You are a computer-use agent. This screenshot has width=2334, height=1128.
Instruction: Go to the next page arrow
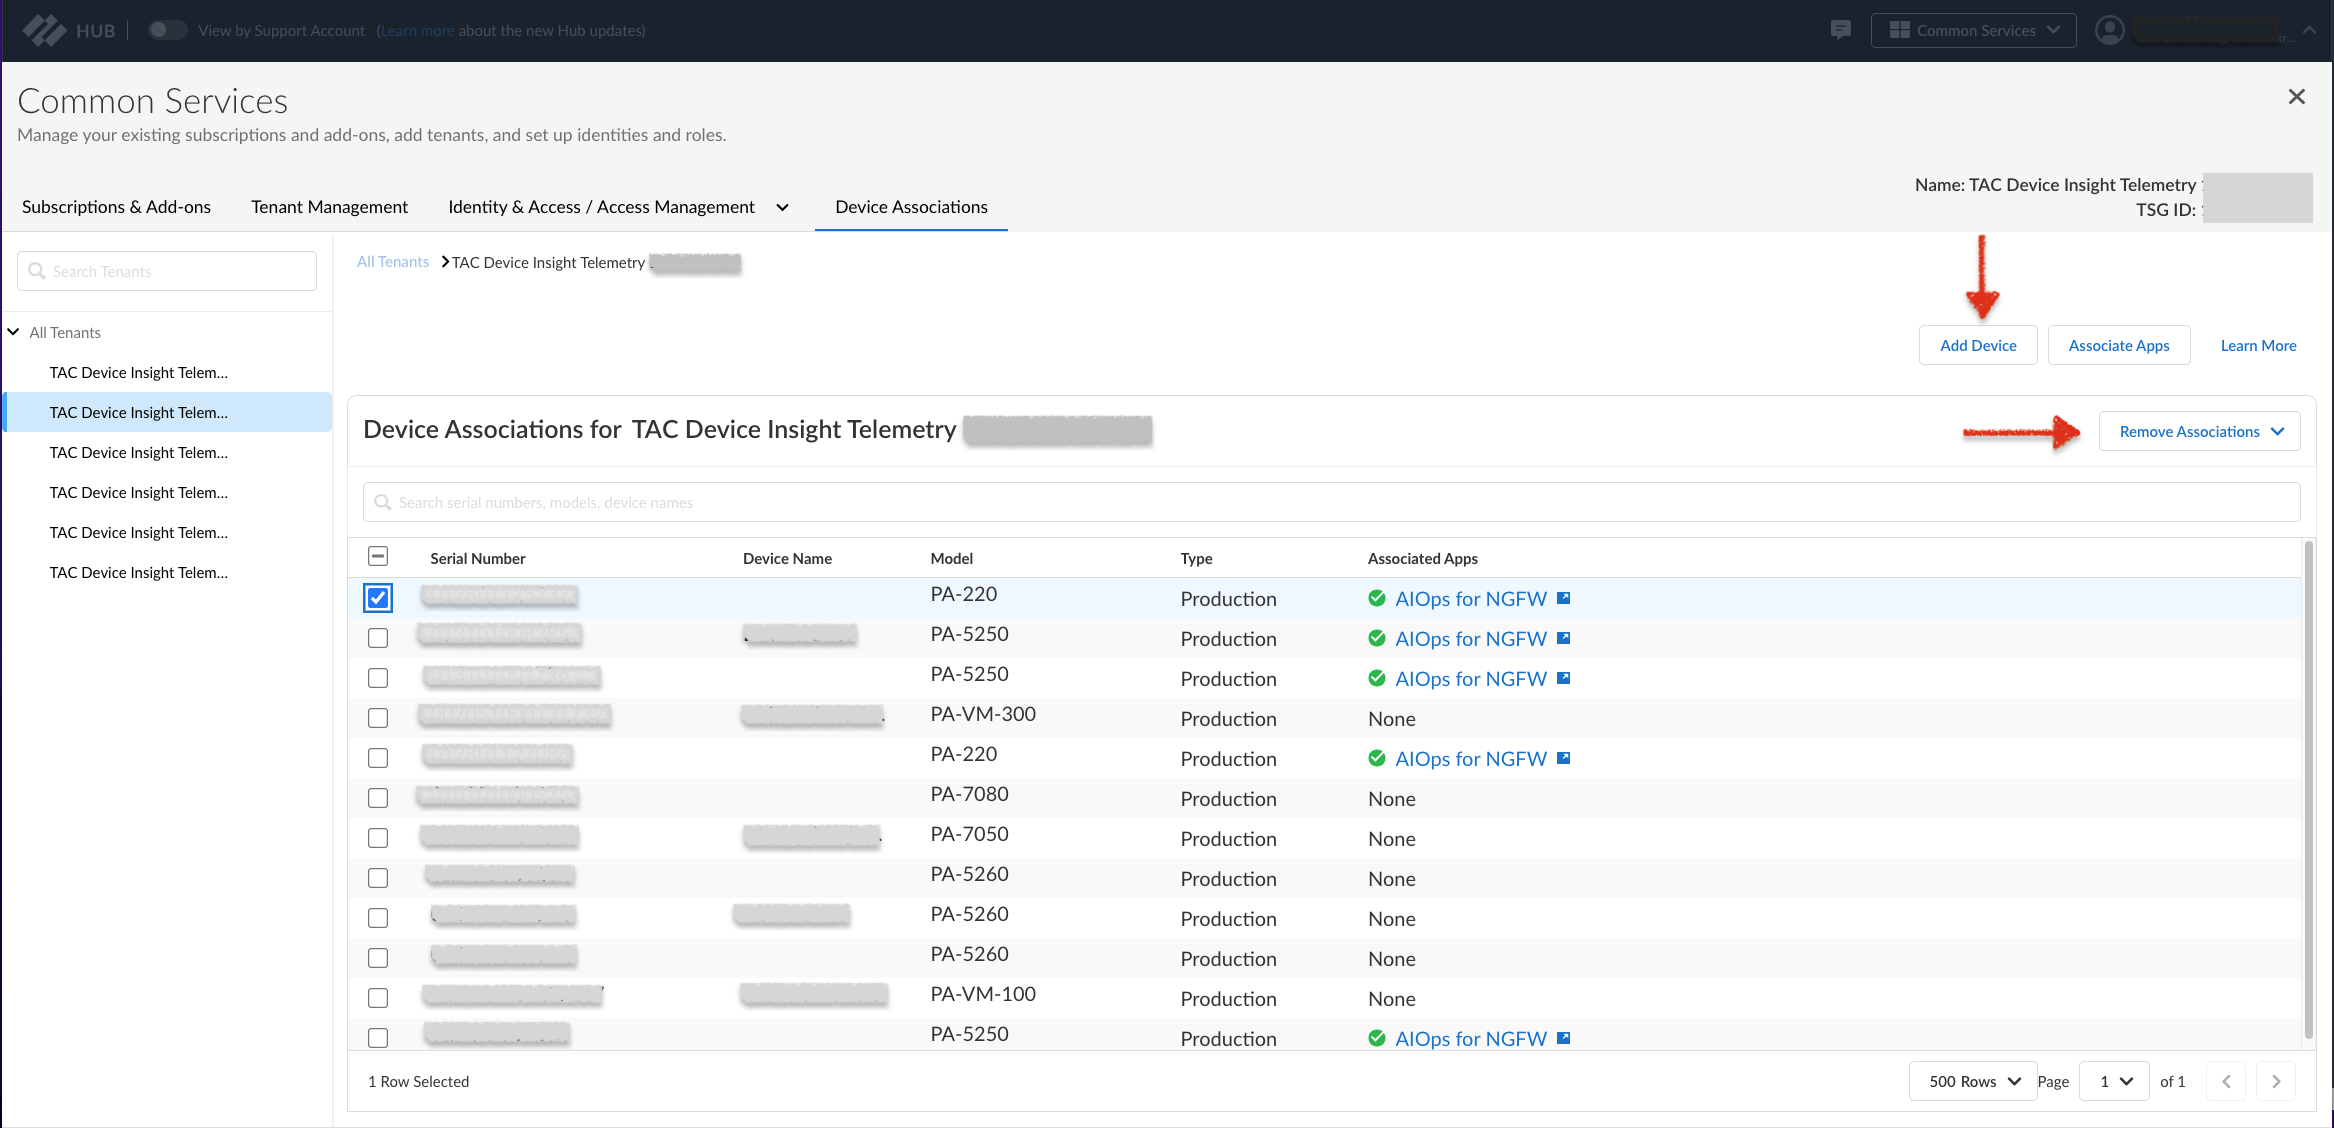click(2276, 1081)
